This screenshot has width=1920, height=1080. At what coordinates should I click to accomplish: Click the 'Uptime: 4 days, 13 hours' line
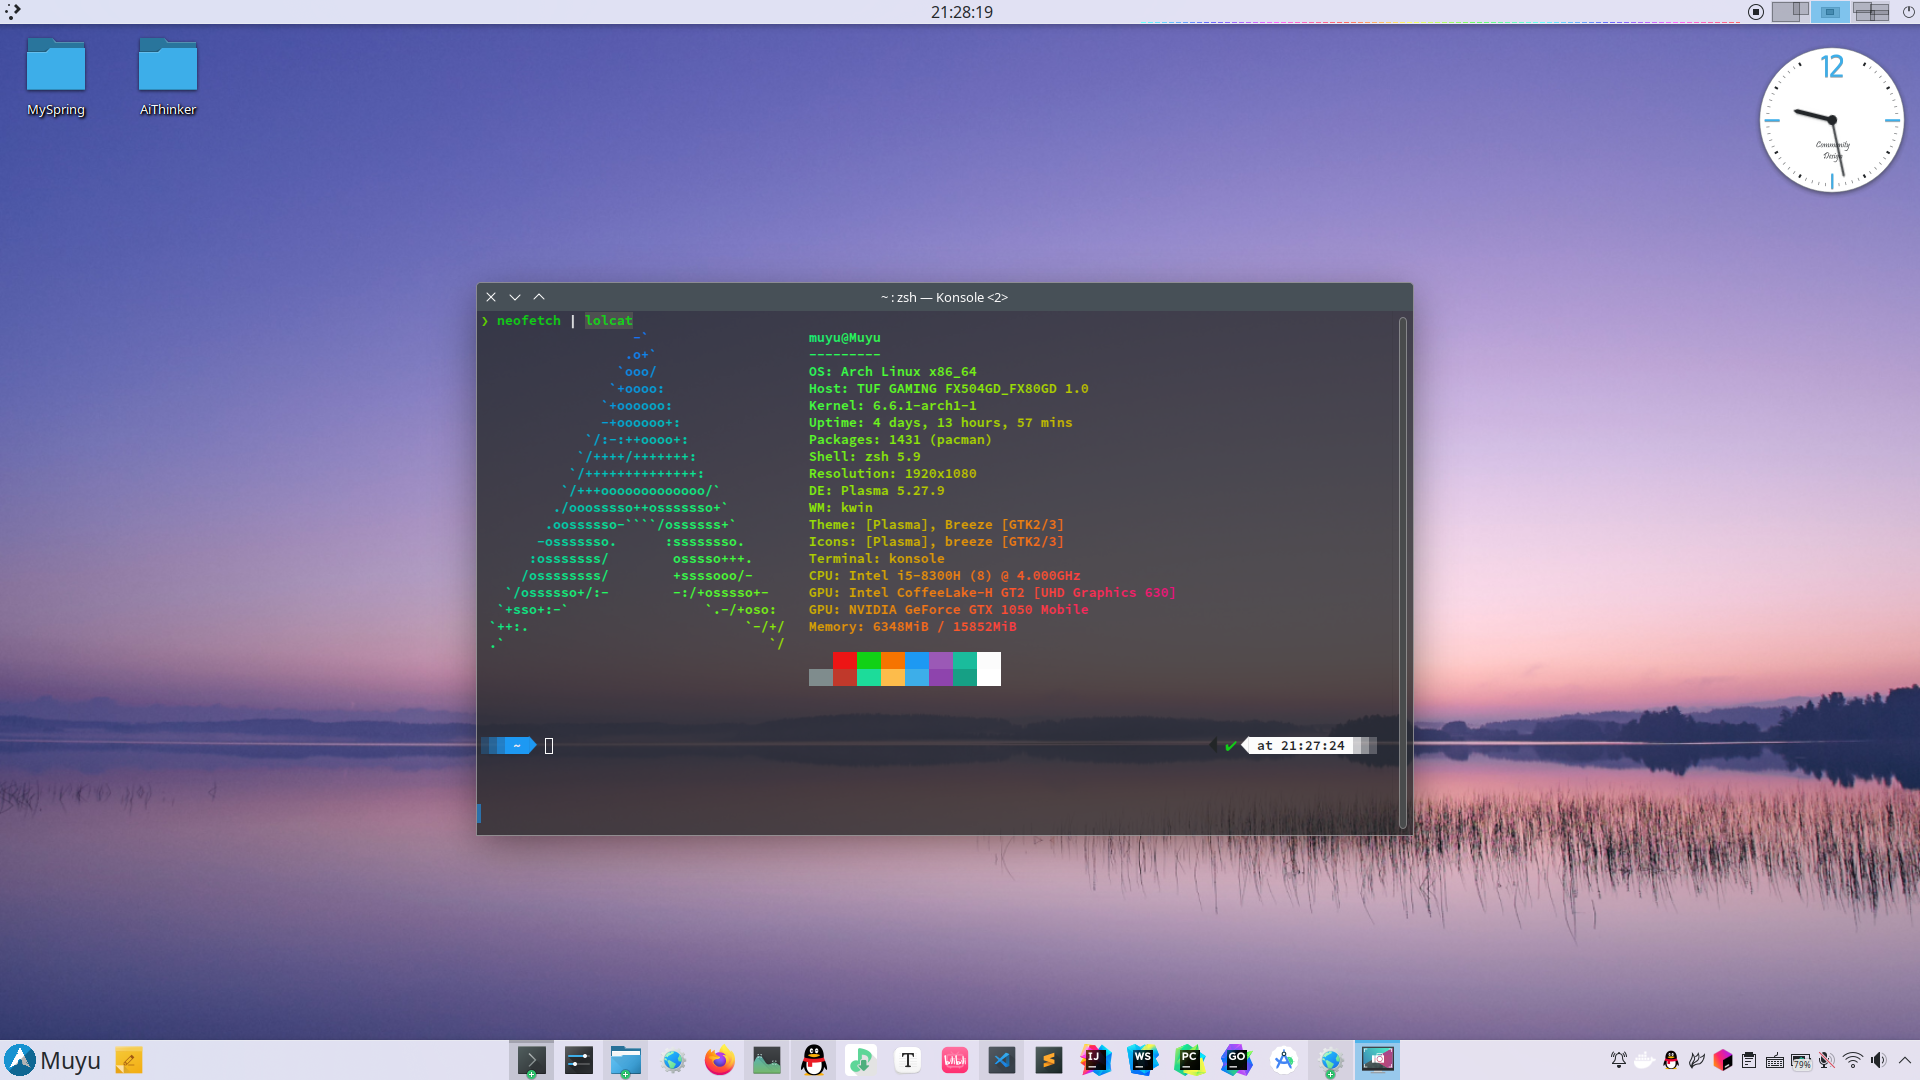tap(941, 423)
